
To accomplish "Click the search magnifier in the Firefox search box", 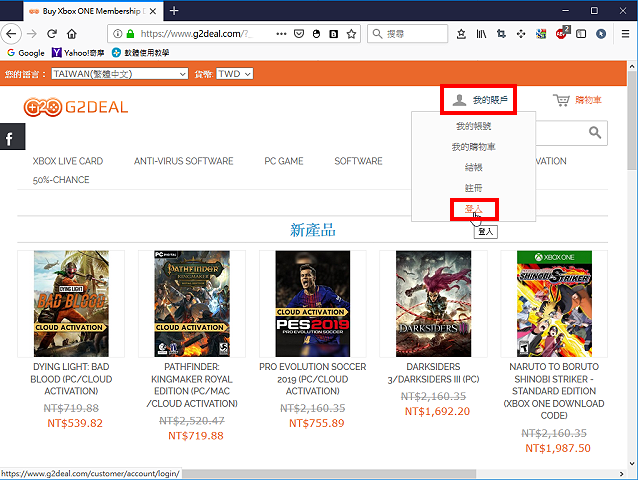I will (x=377, y=34).
